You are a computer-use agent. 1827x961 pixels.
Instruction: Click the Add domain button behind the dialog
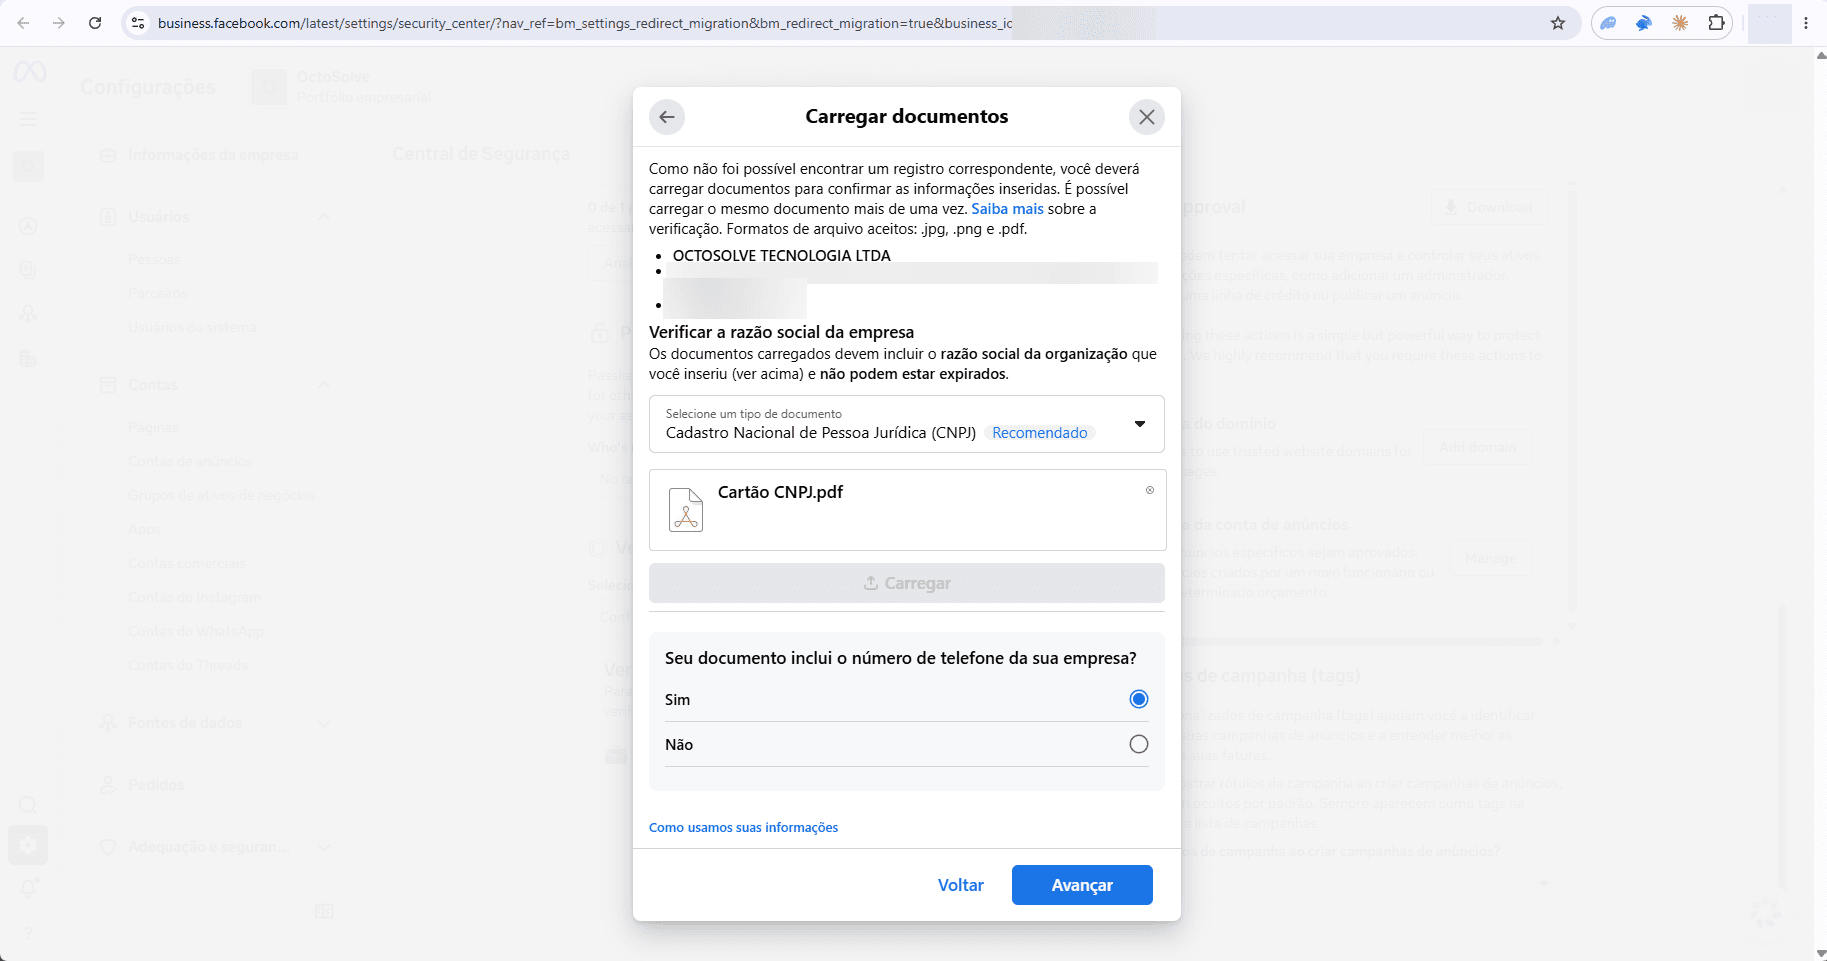point(1477,447)
